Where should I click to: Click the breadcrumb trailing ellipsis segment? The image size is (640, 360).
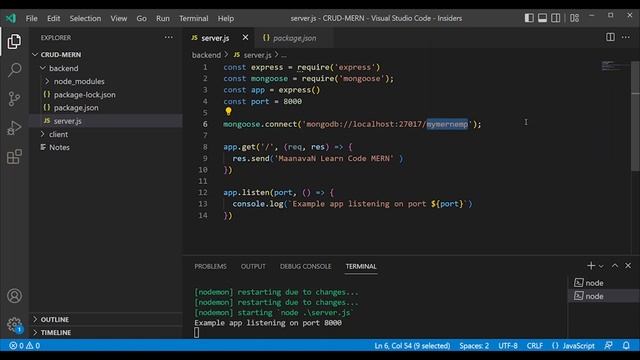284,55
